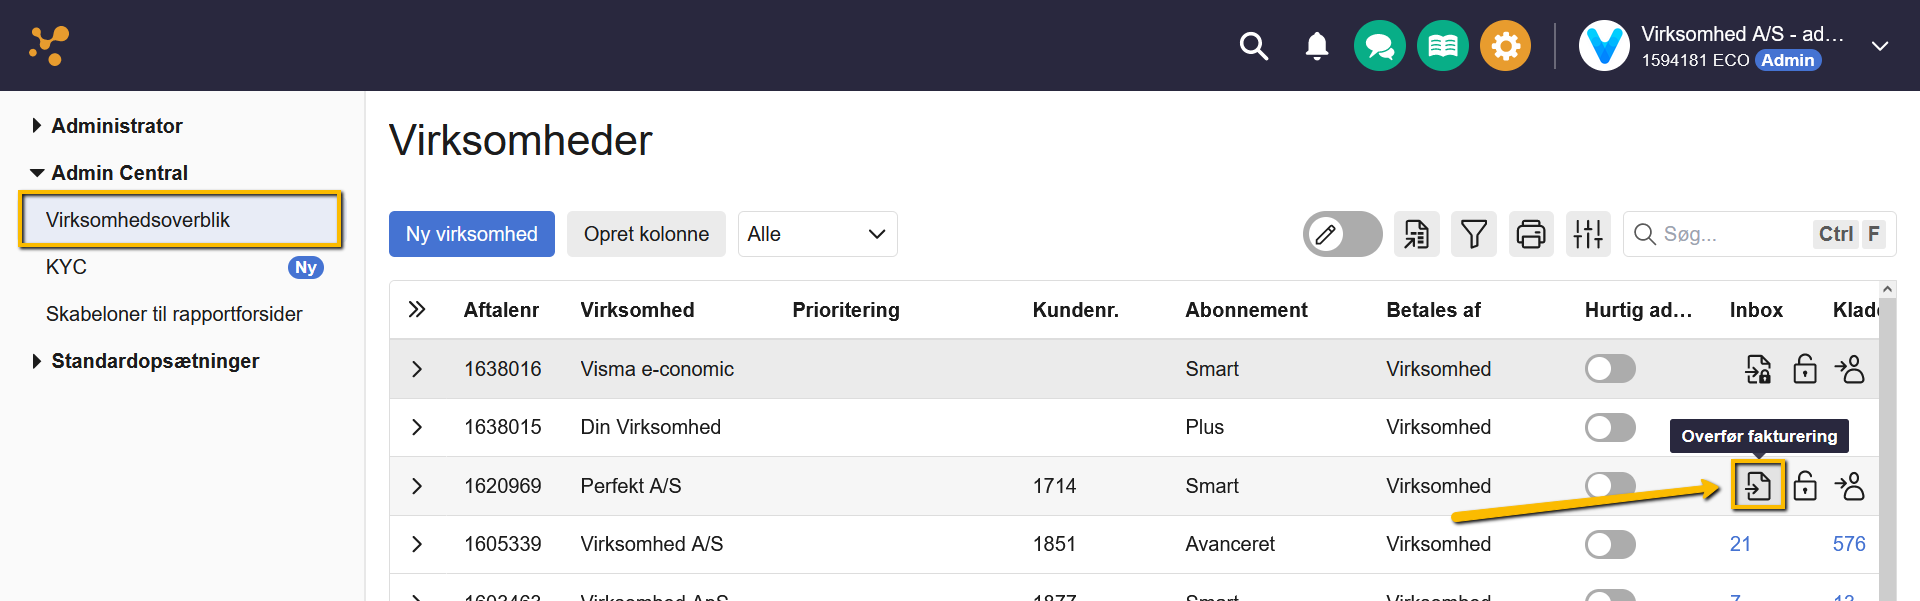Select KYC in the sidebar
This screenshot has height=601, width=1920.
click(67, 267)
